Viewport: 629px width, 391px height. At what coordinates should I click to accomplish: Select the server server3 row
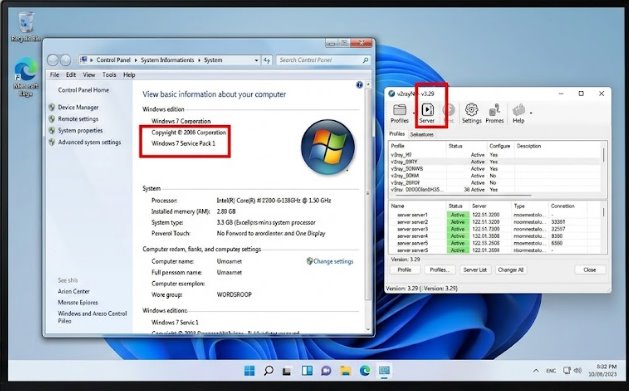click(495, 229)
